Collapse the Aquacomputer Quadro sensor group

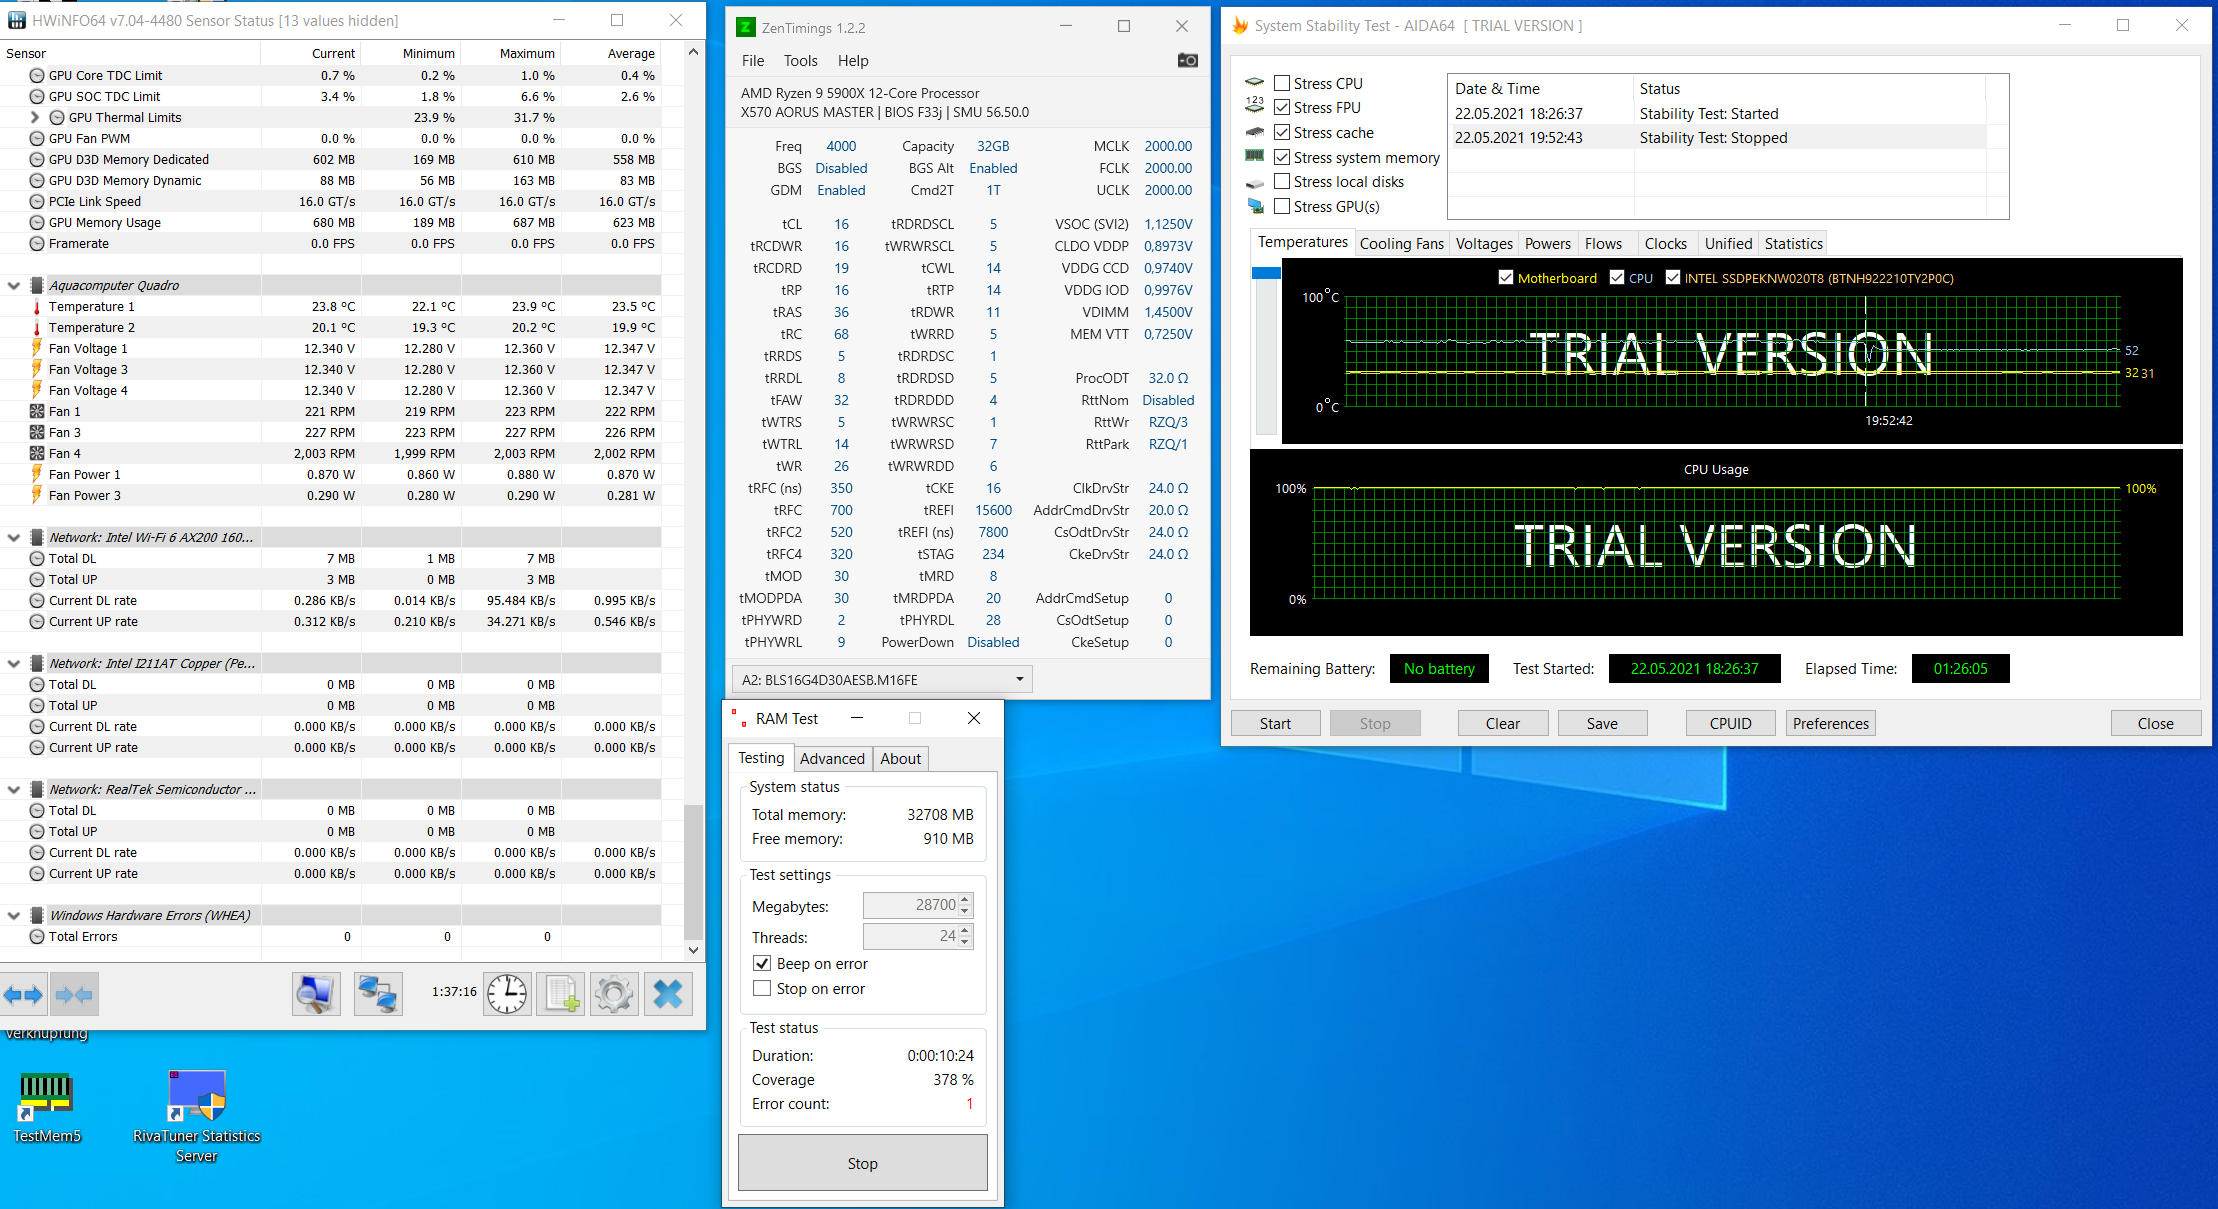pos(14,285)
